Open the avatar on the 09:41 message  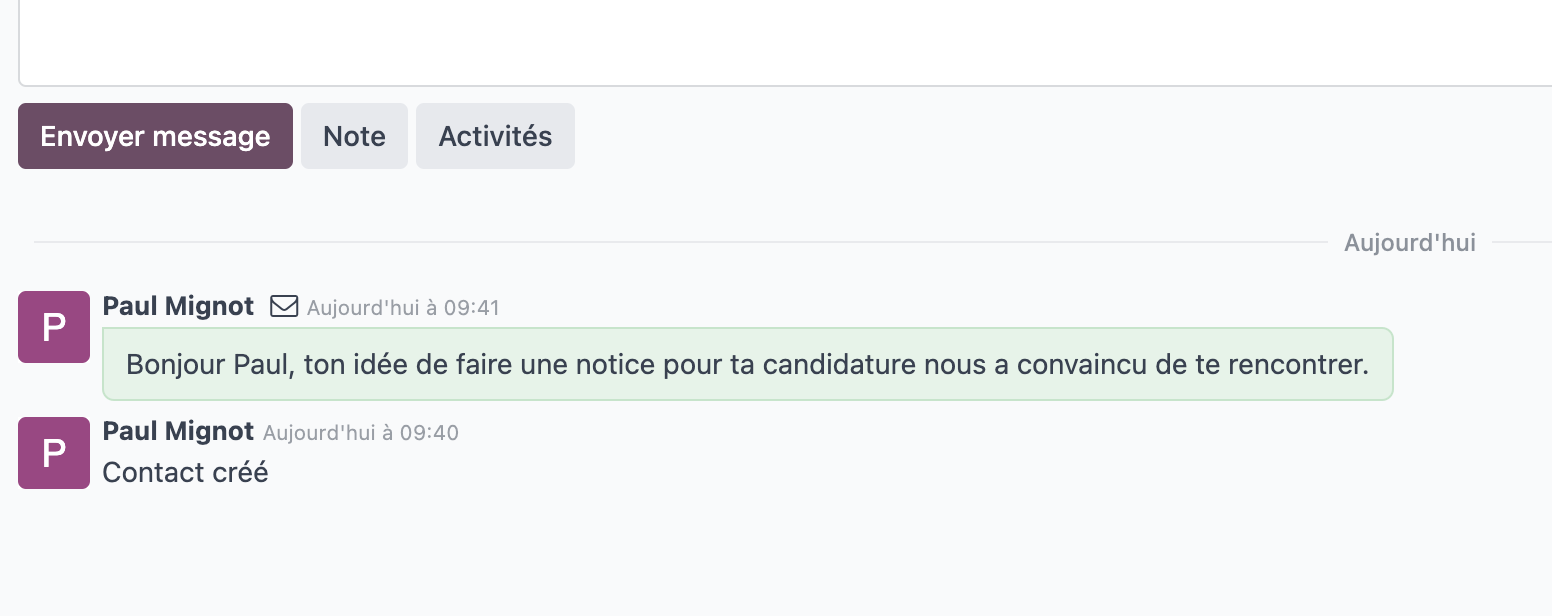click(54, 327)
